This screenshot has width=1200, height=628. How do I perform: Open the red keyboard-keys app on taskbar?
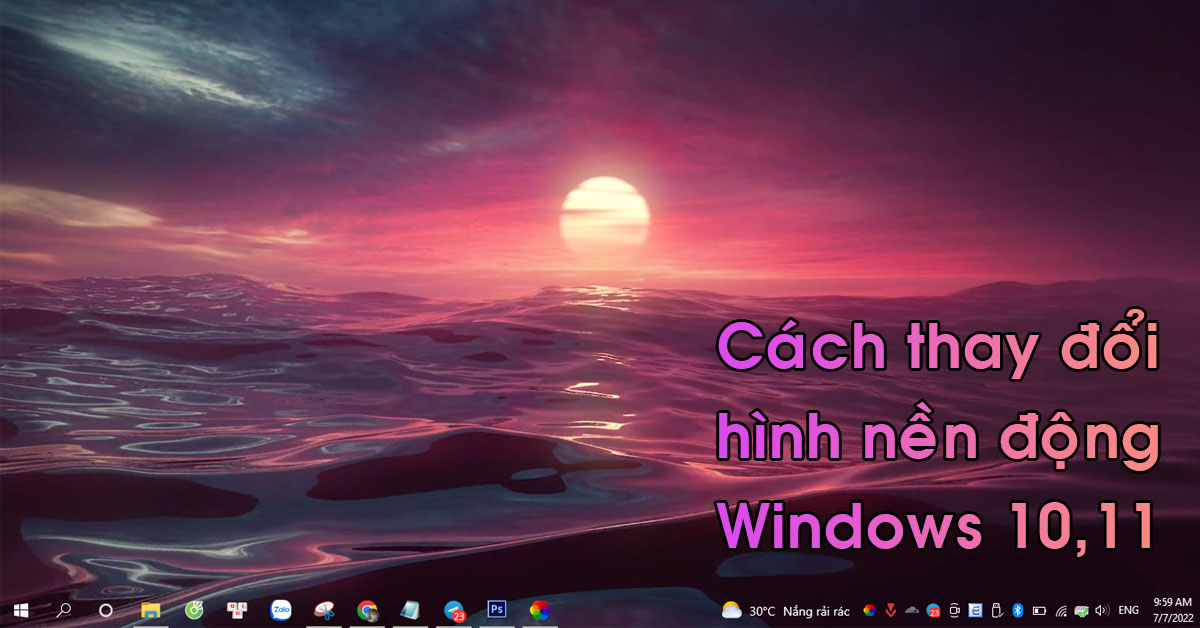click(x=237, y=610)
